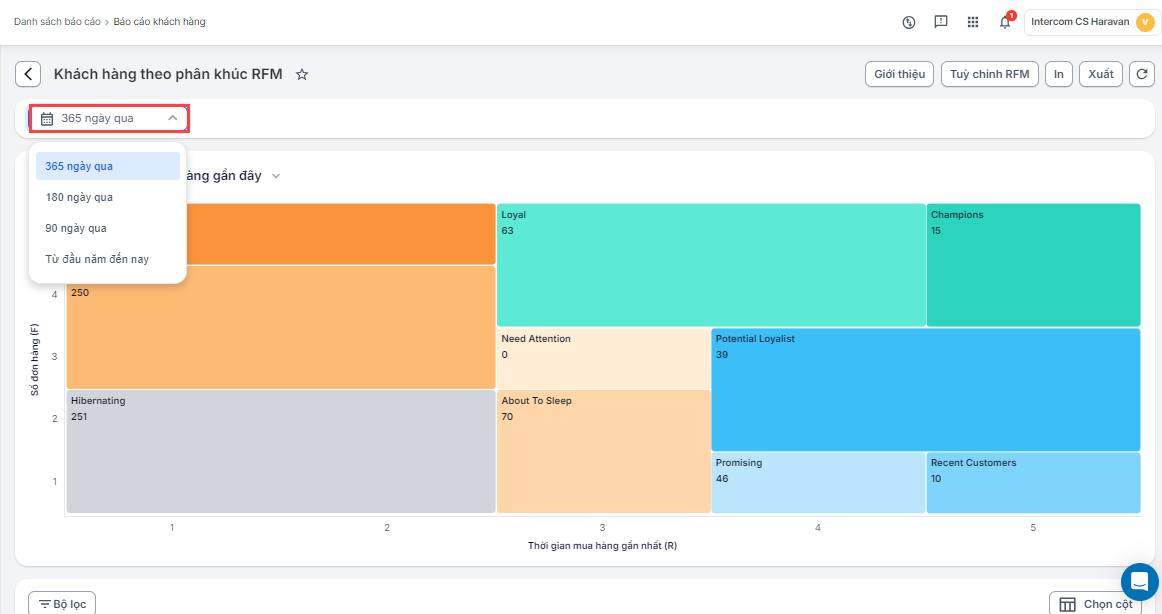The width and height of the screenshot is (1162, 614).
Task: Open the notifications bell
Action: (x=1005, y=22)
